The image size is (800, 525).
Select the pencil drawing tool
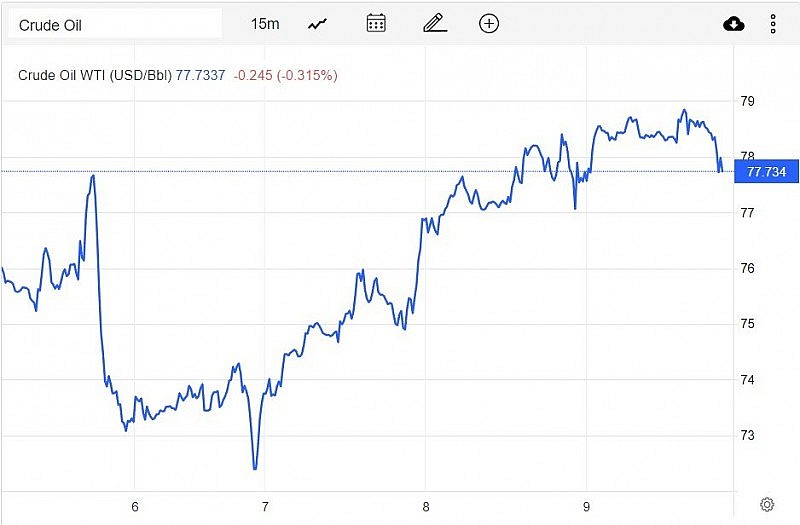(x=433, y=24)
